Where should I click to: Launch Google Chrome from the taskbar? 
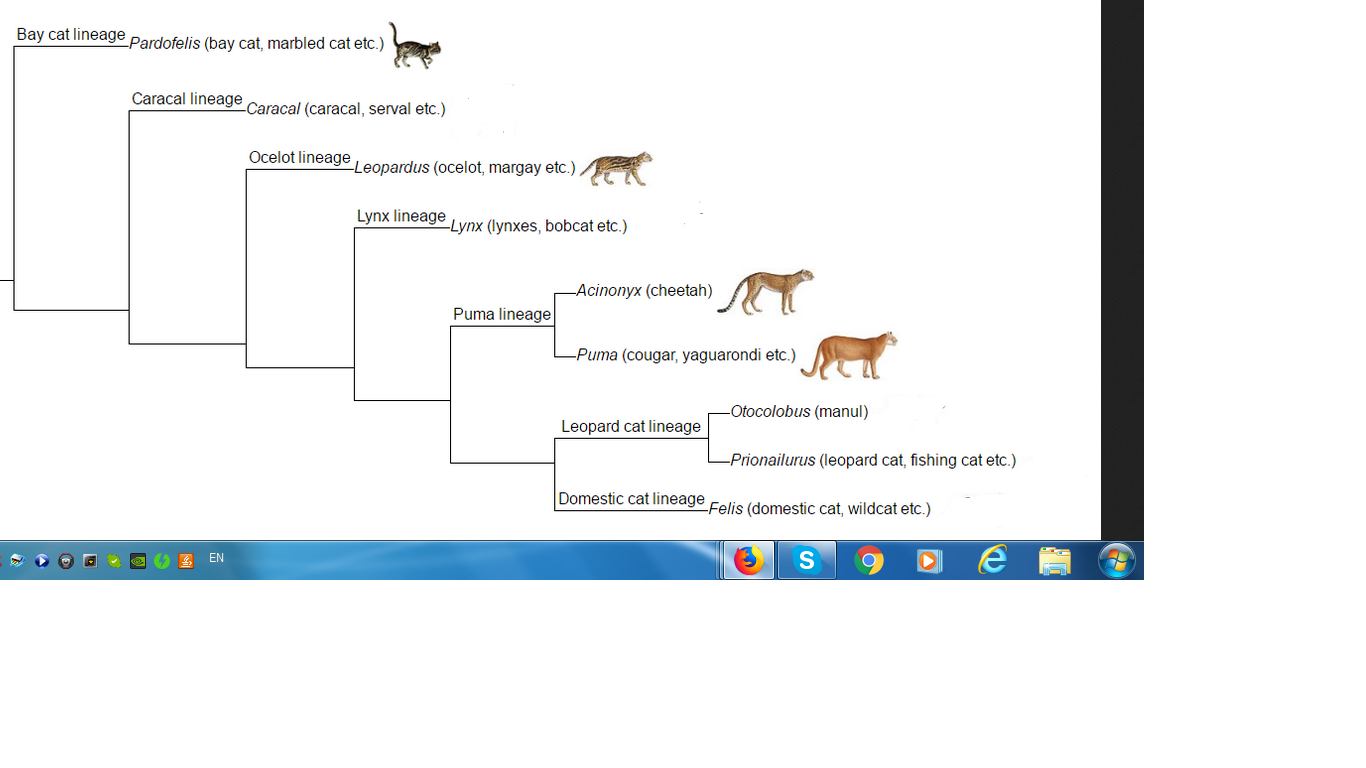click(869, 561)
